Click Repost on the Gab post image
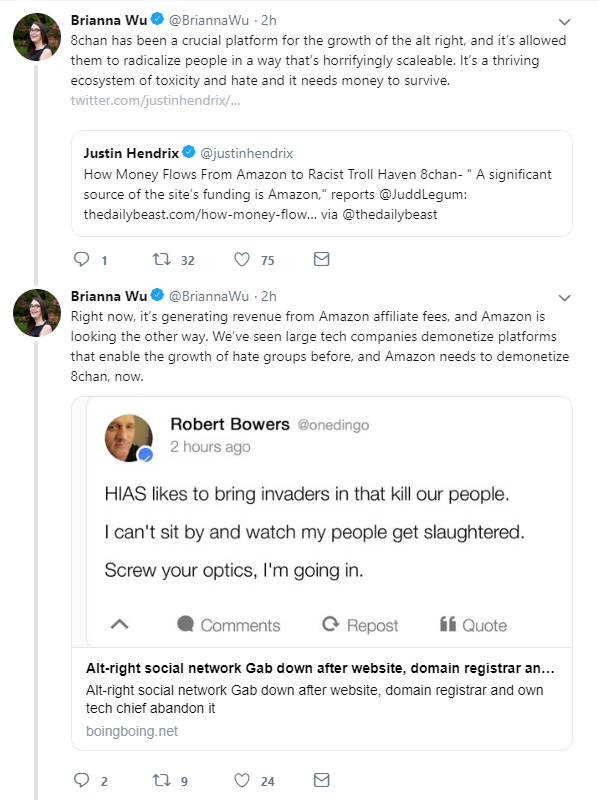Viewport: 599px width, 800px height. (x=360, y=625)
